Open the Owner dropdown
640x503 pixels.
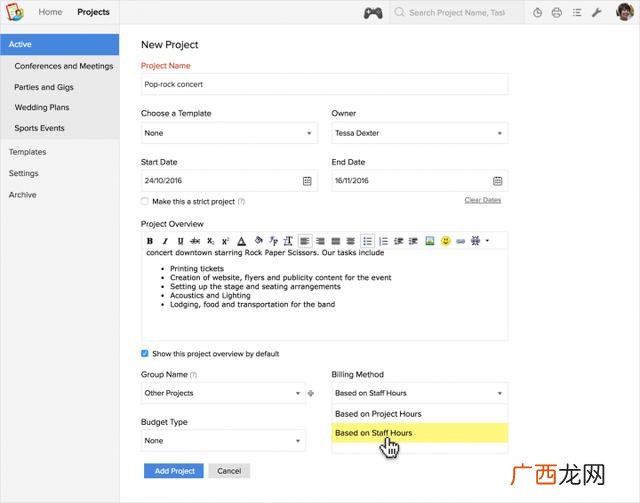pos(420,133)
